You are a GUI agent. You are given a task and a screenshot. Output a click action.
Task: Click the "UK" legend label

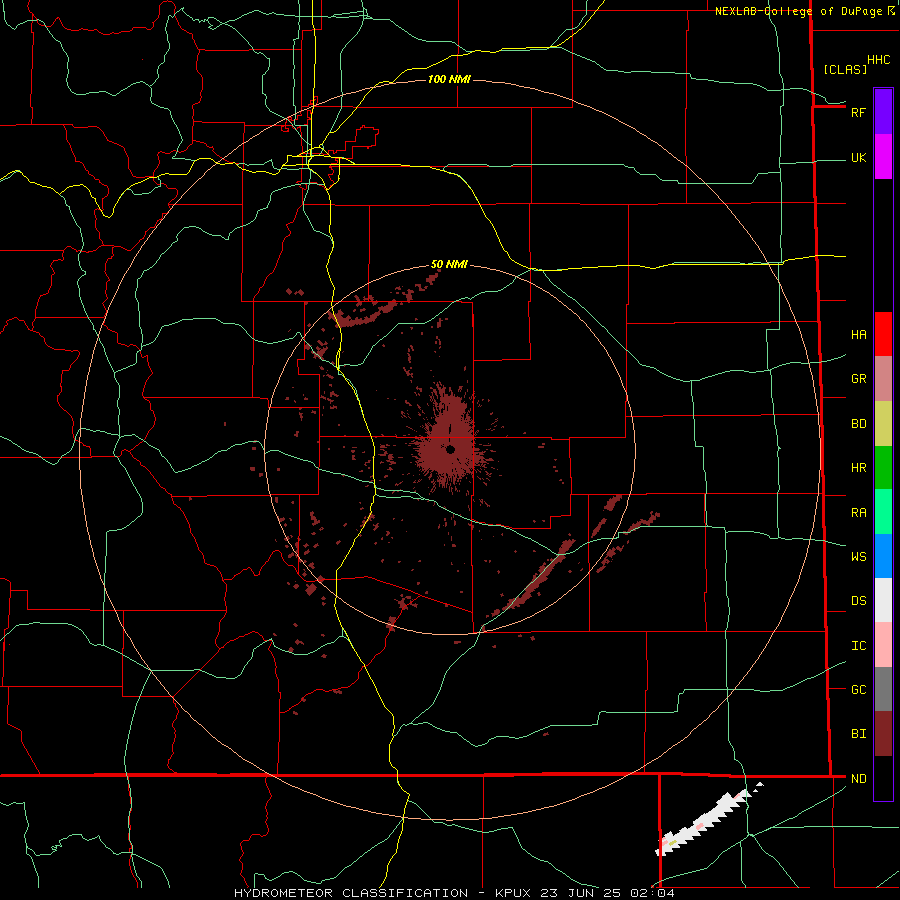[x=858, y=157]
